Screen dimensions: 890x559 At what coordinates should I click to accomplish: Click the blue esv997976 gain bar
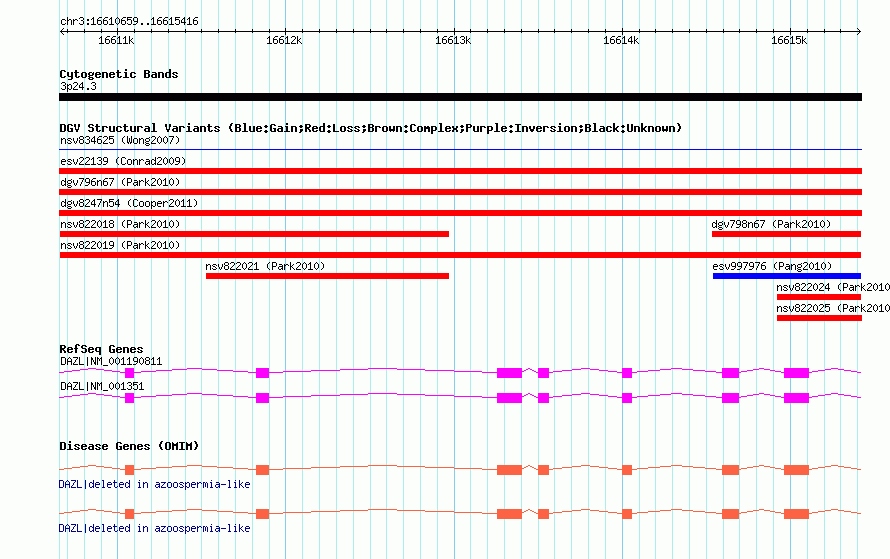click(787, 276)
